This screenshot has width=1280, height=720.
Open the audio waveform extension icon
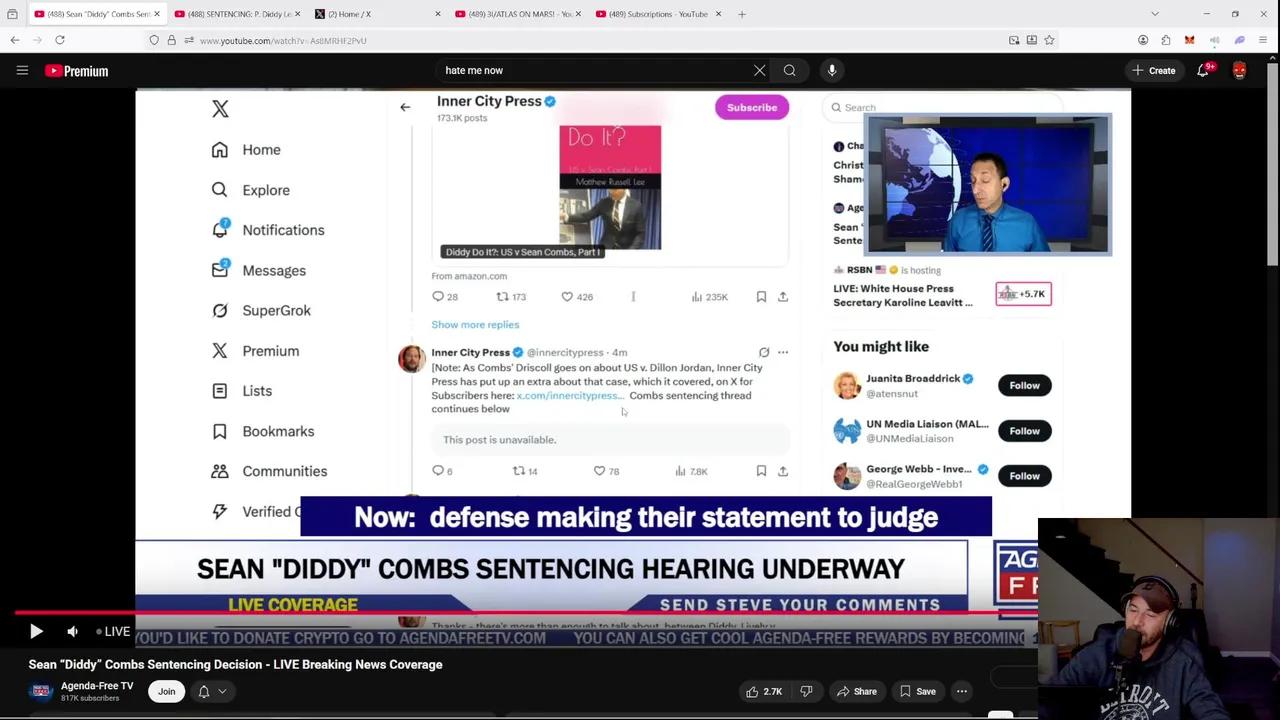point(1214,40)
